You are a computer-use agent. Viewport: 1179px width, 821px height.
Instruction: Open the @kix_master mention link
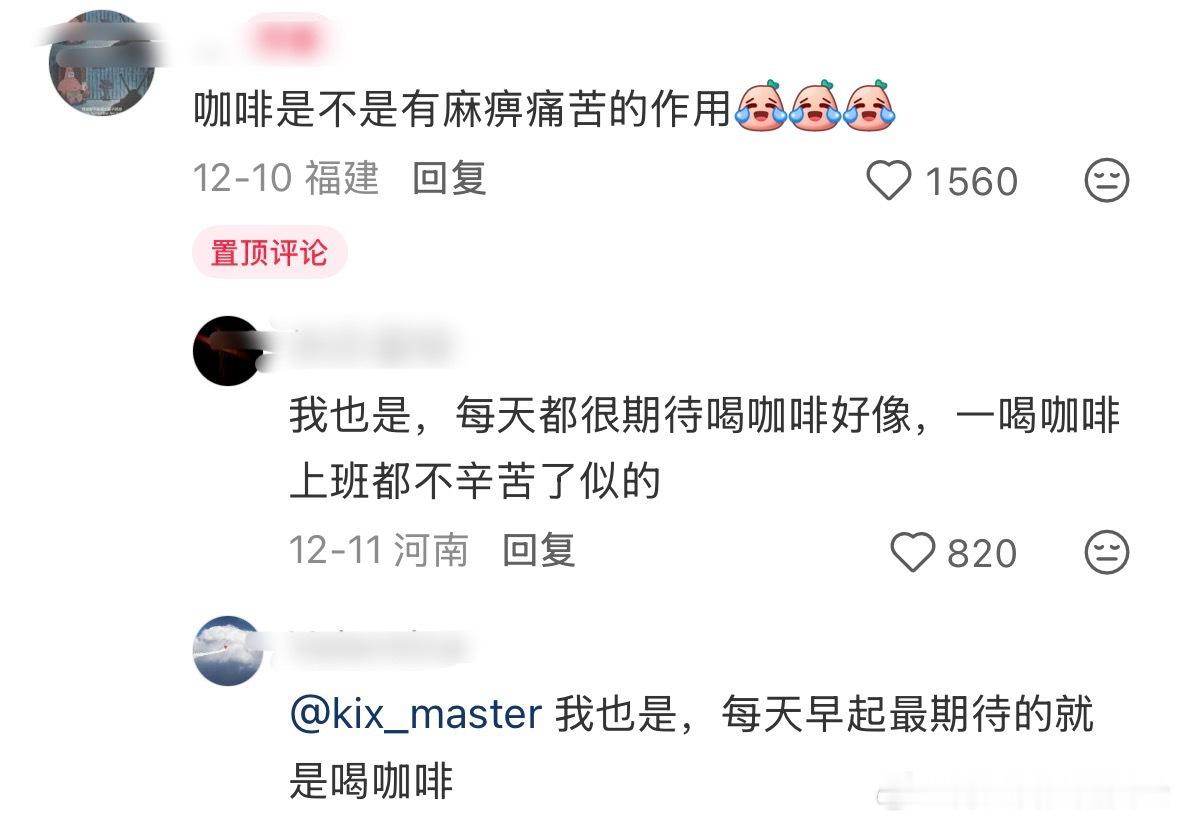point(416,713)
